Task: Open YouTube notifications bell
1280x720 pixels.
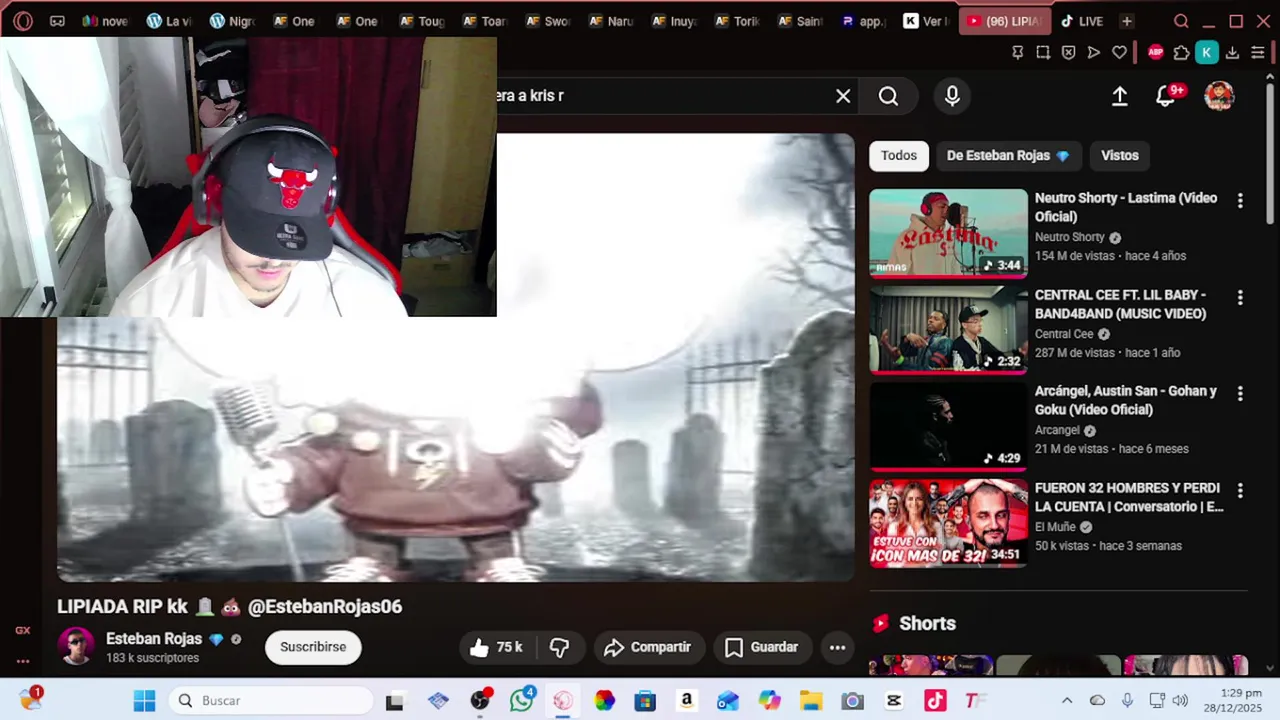Action: pos(1166,96)
